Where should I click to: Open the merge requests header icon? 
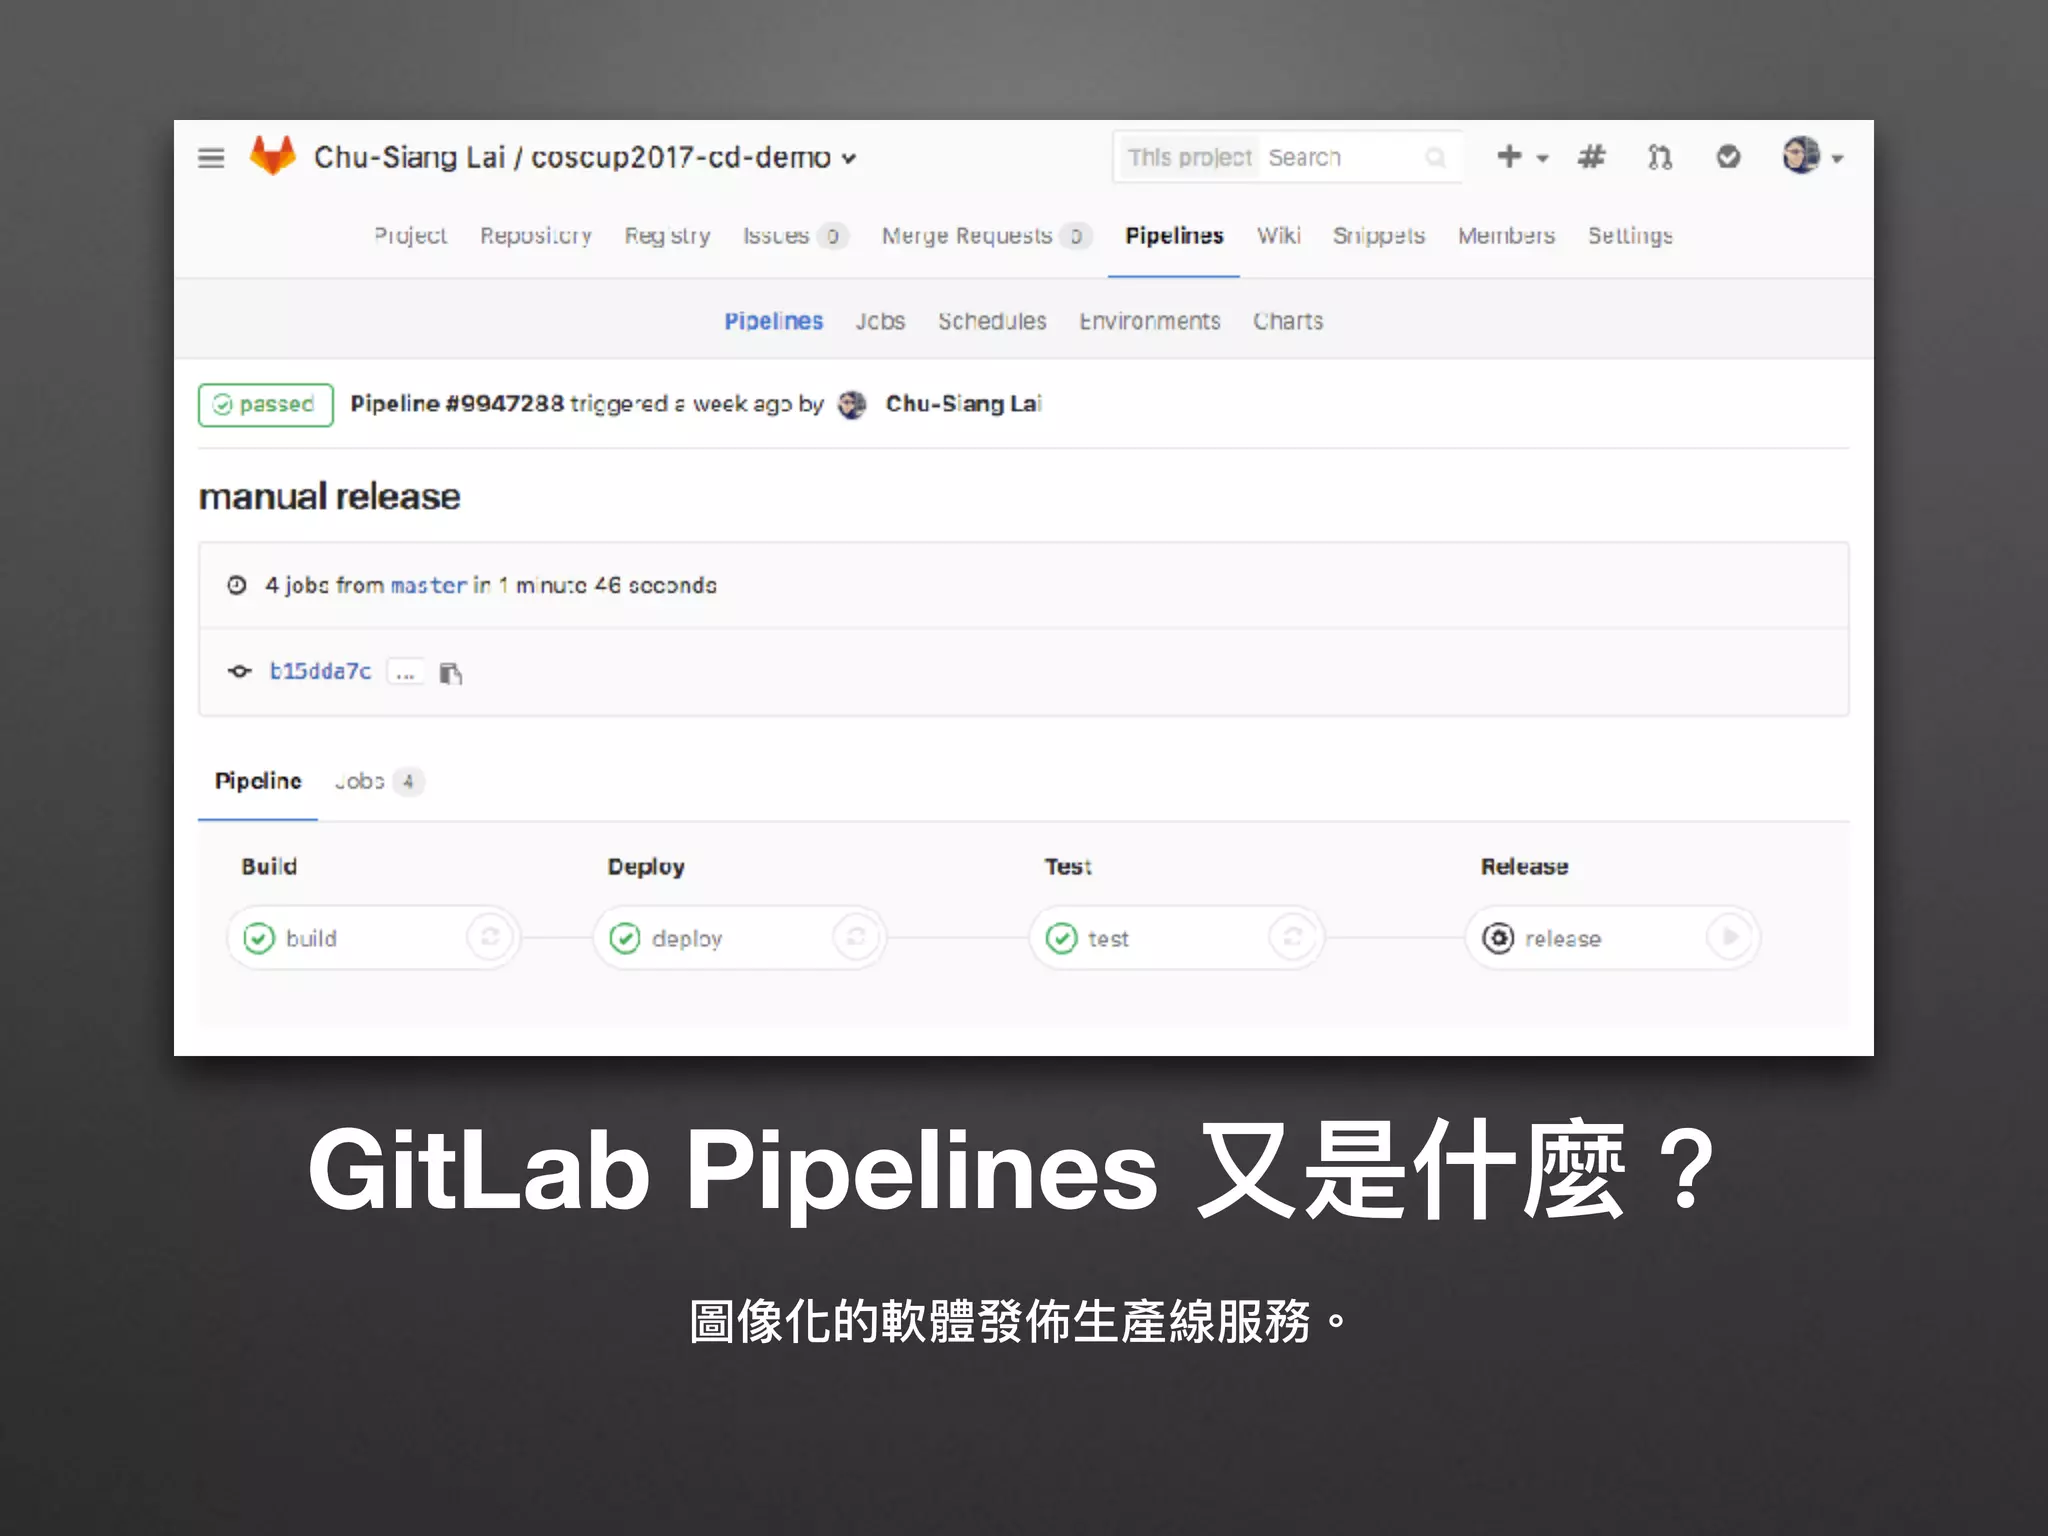tap(1660, 157)
